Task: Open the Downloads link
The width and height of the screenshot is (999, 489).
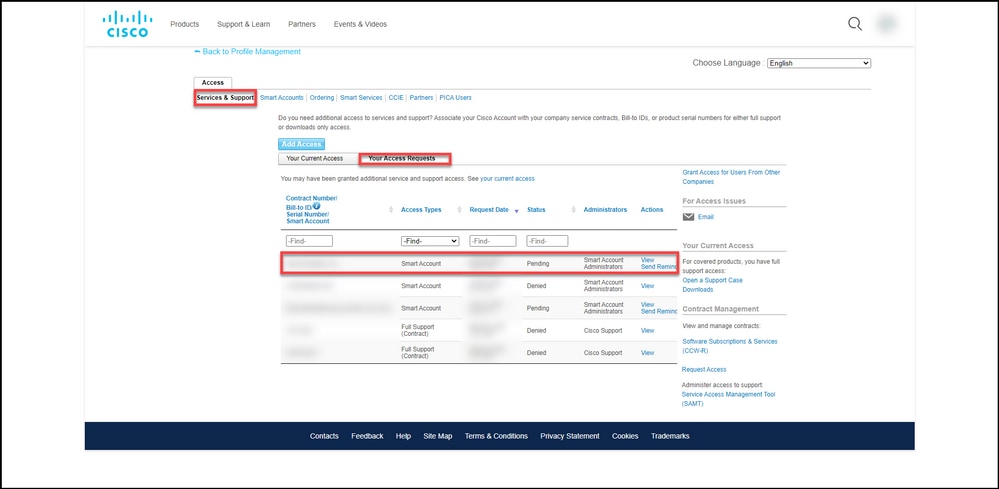Action: (698, 290)
